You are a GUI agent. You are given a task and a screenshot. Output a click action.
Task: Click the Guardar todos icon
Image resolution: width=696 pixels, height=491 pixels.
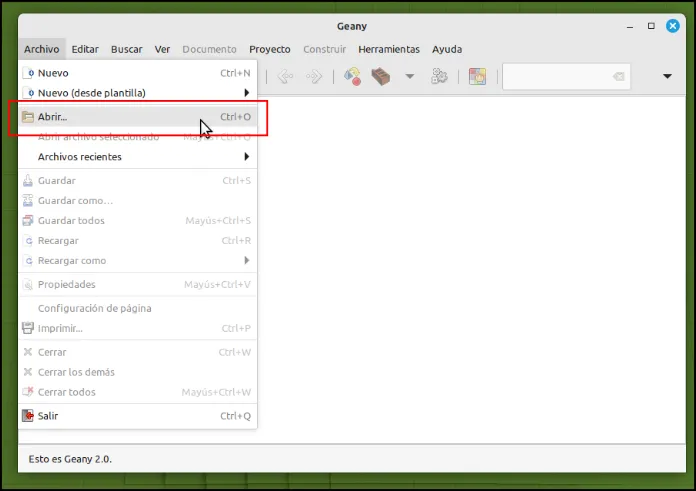pyautogui.click(x=28, y=221)
